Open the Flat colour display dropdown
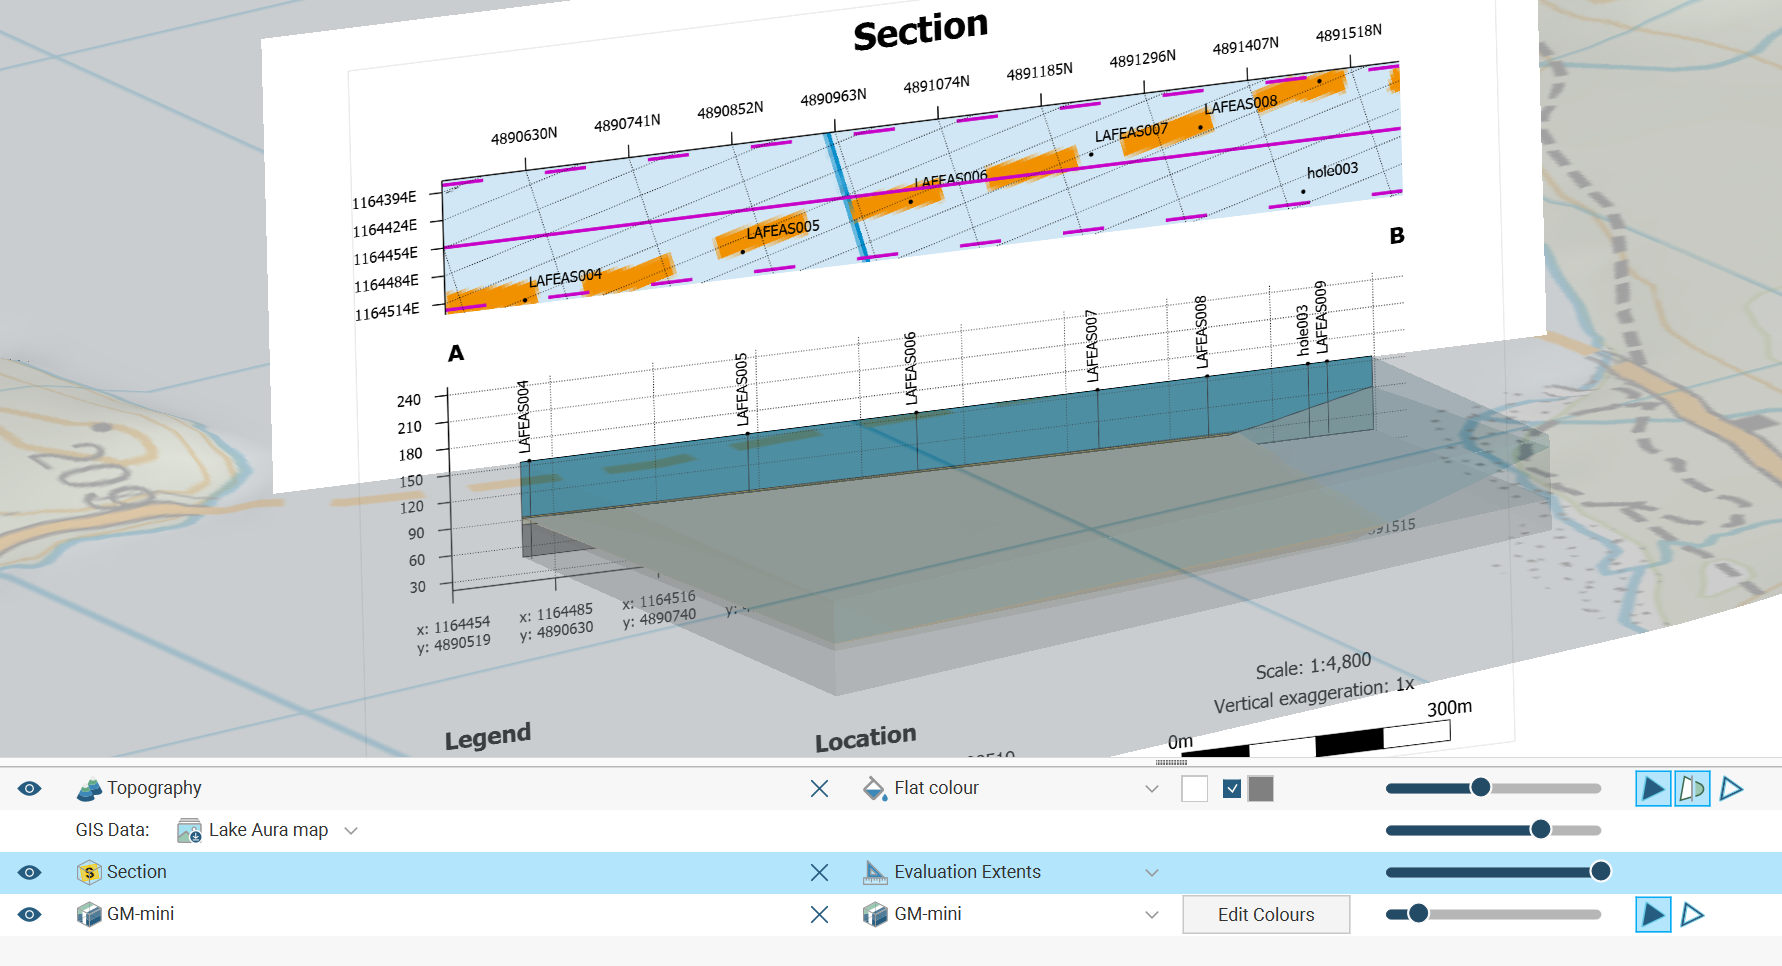Screen dimensions: 1782x966 pyautogui.click(x=1151, y=789)
